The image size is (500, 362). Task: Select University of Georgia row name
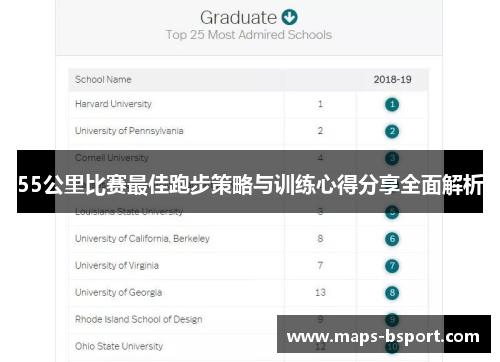coord(118,292)
